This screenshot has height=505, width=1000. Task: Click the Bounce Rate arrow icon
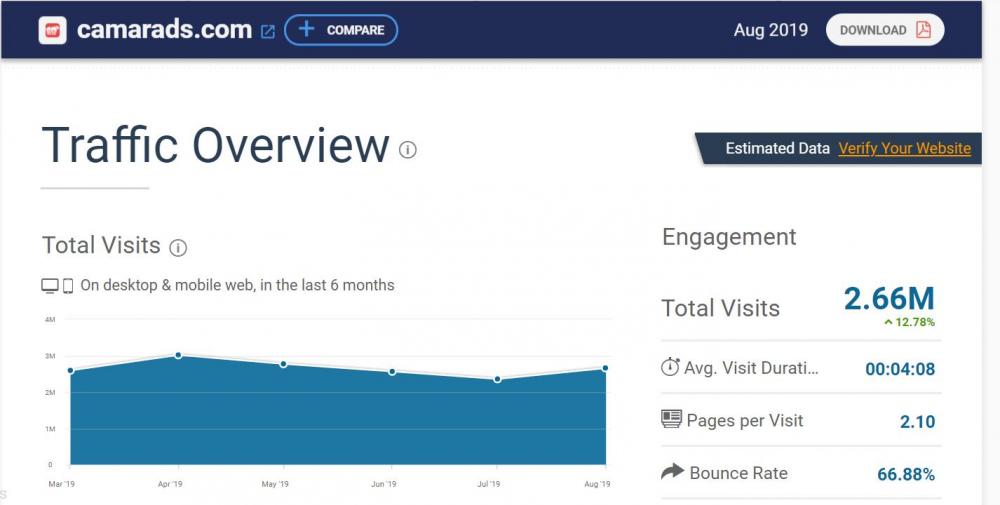pos(672,472)
